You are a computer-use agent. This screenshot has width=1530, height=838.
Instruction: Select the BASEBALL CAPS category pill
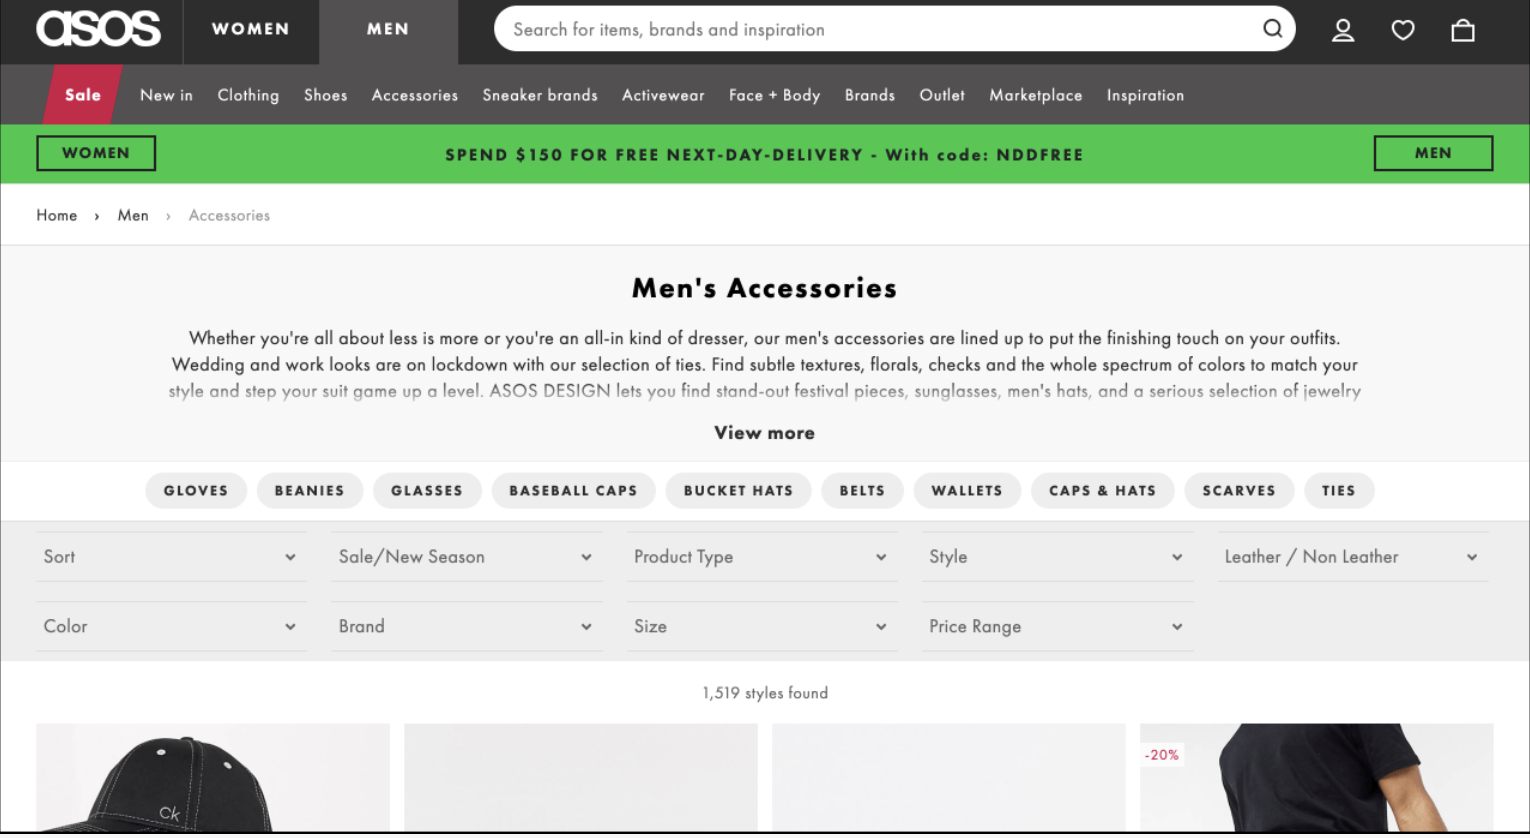(573, 491)
